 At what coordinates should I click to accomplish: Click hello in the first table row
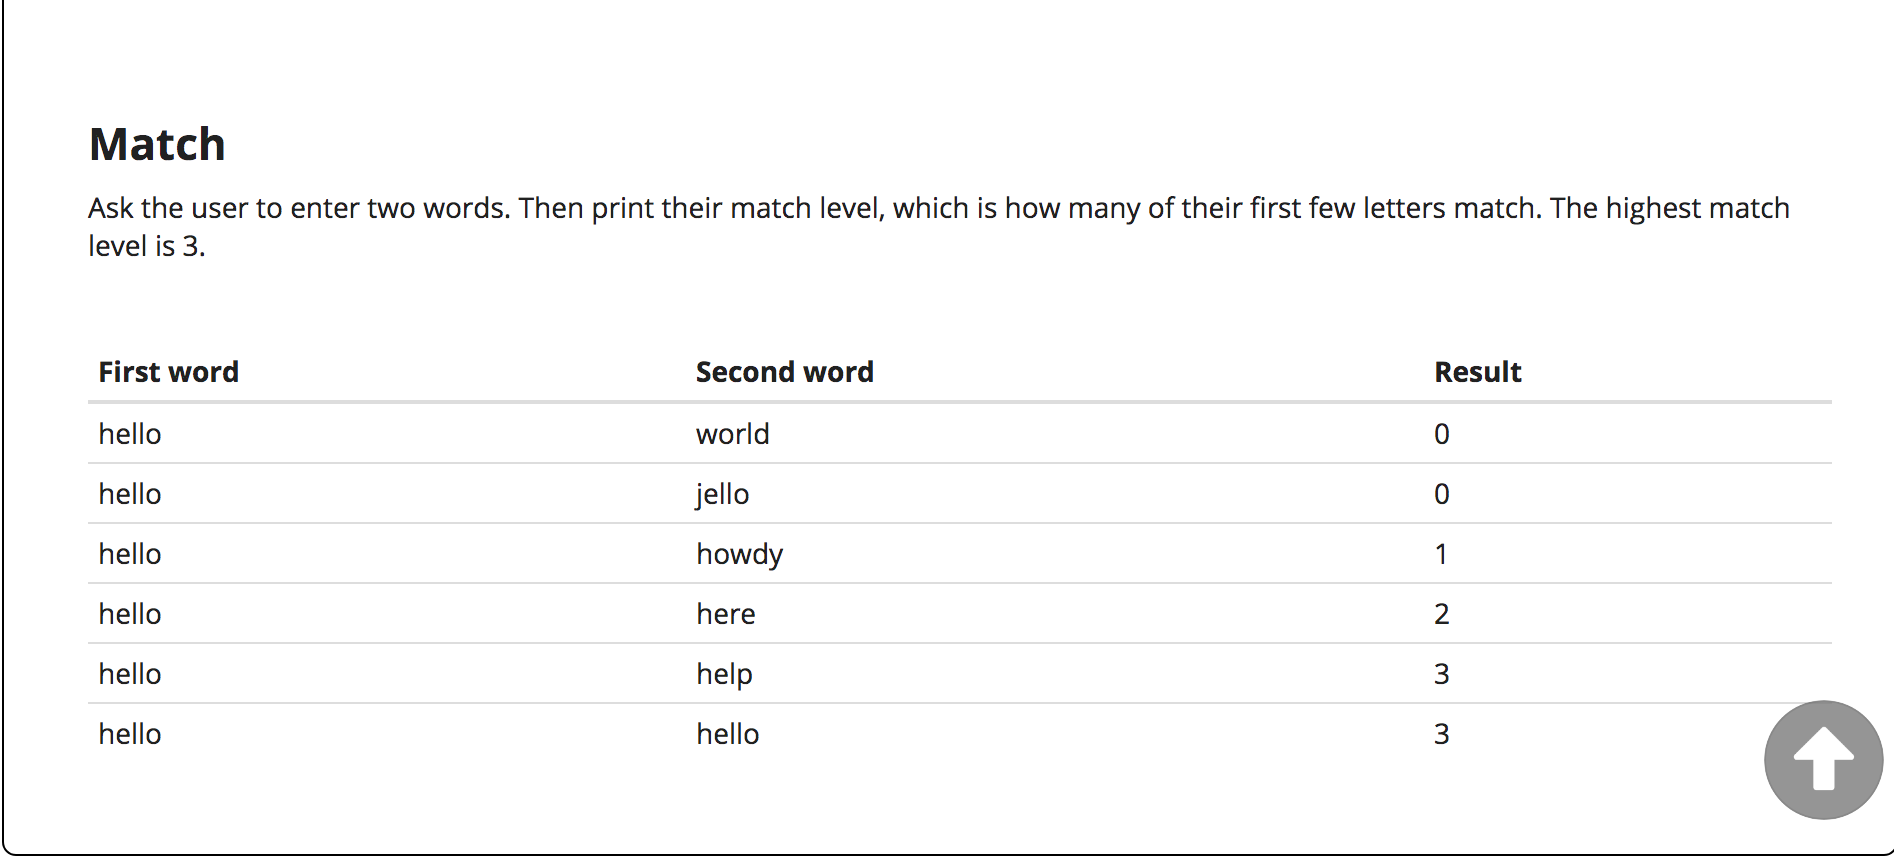coord(129,433)
